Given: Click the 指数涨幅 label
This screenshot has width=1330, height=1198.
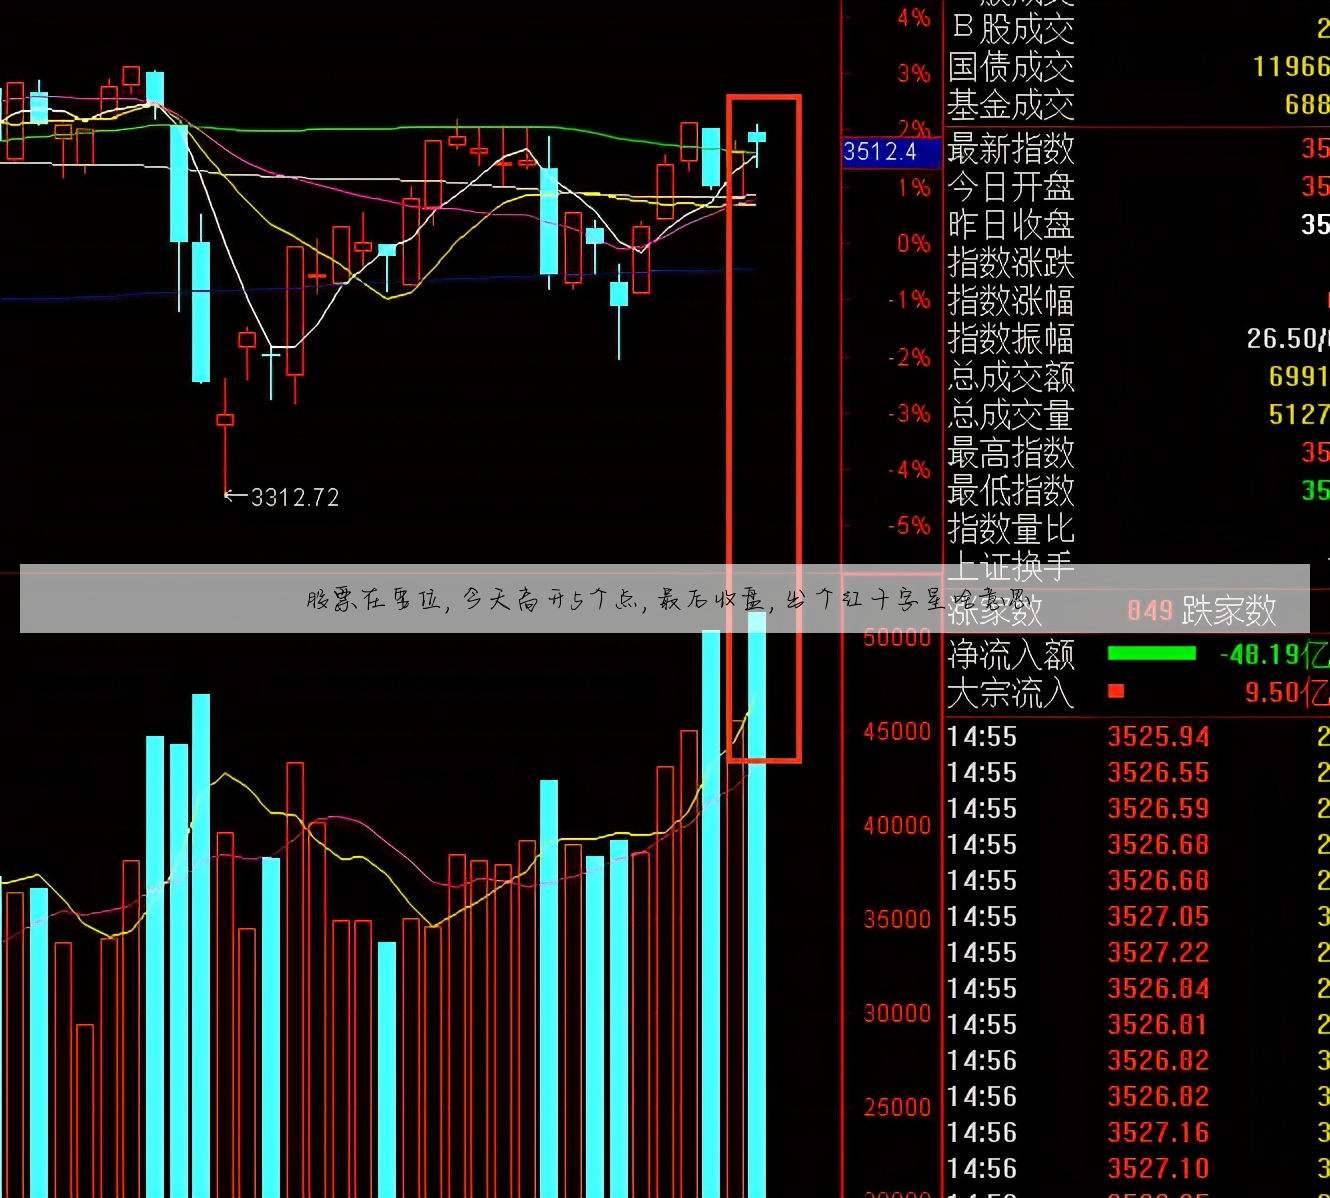Looking at the screenshot, I should (1011, 301).
